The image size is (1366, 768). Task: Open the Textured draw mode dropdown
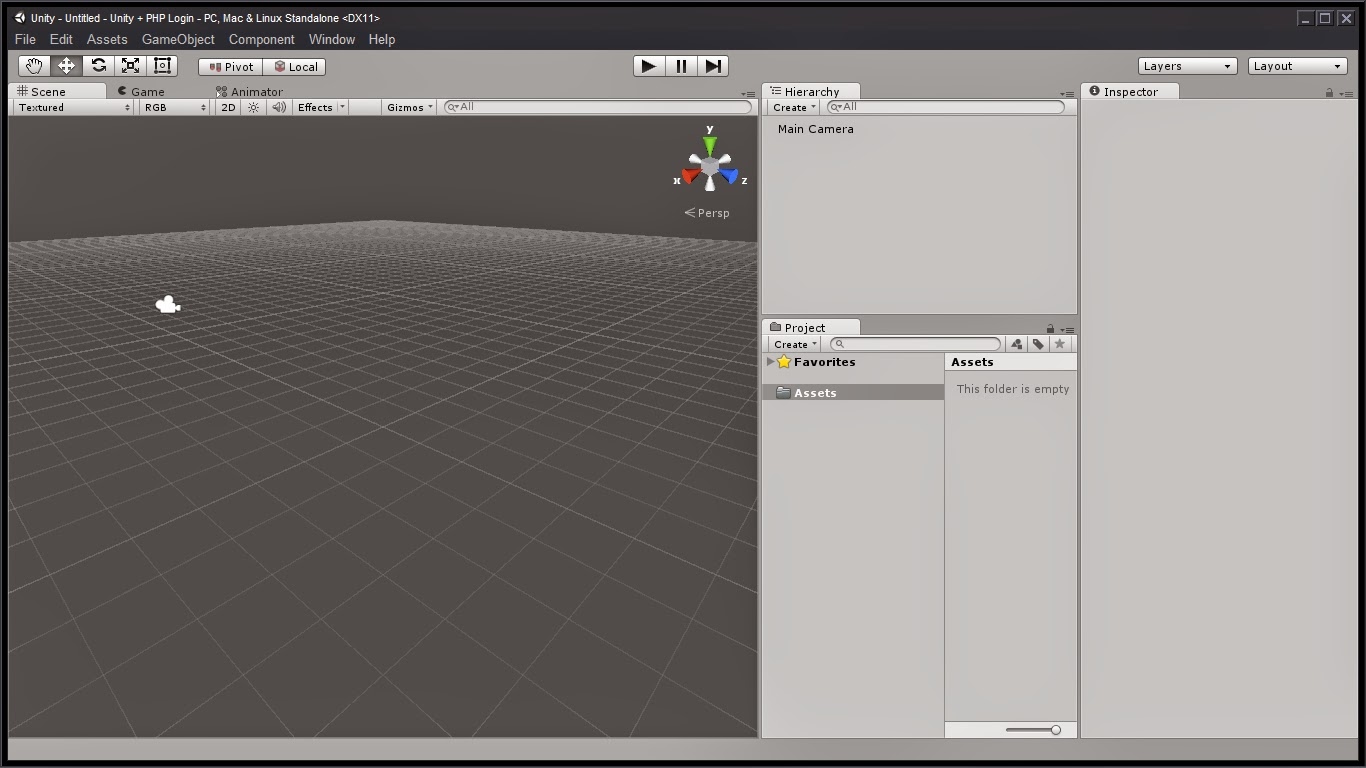(68, 107)
